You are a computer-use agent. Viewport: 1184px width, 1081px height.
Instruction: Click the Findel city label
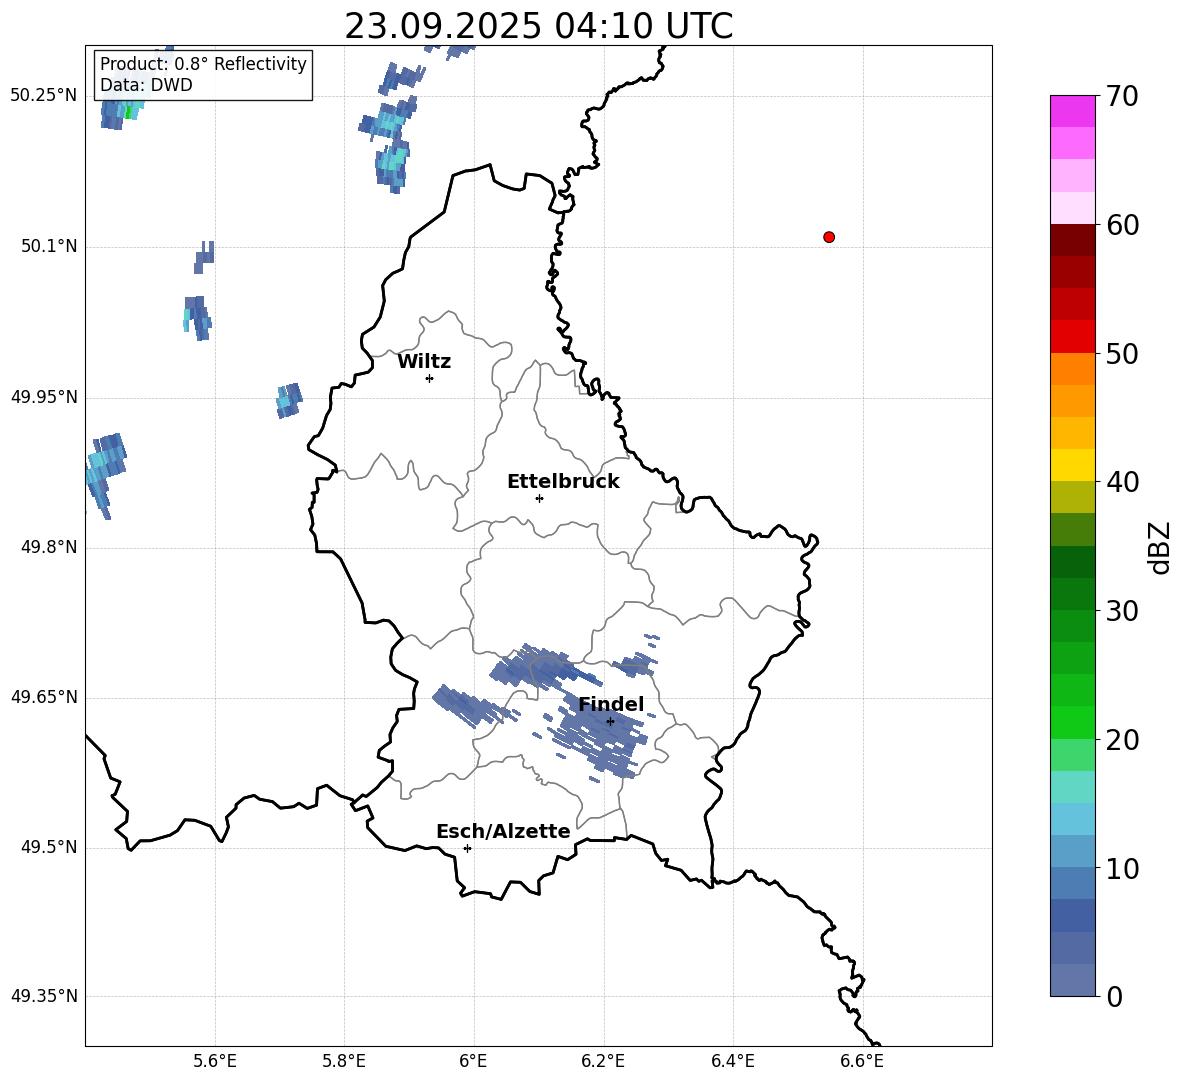tap(611, 704)
